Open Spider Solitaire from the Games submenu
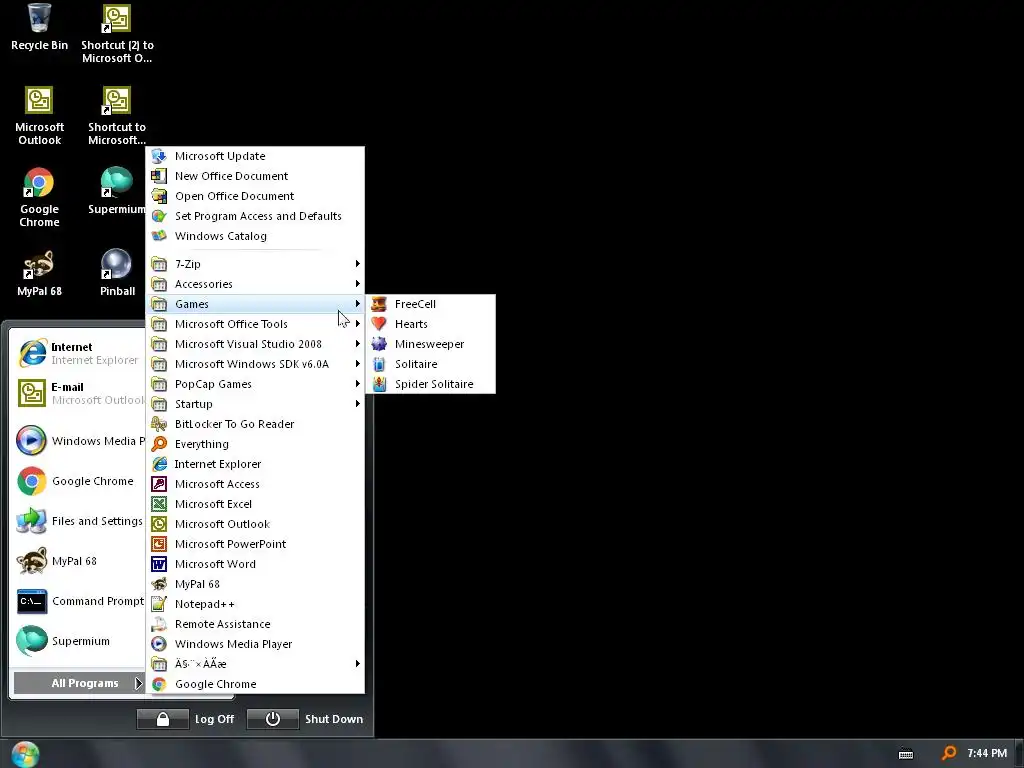Viewport: 1024px width, 768px height. pyautogui.click(x=430, y=384)
